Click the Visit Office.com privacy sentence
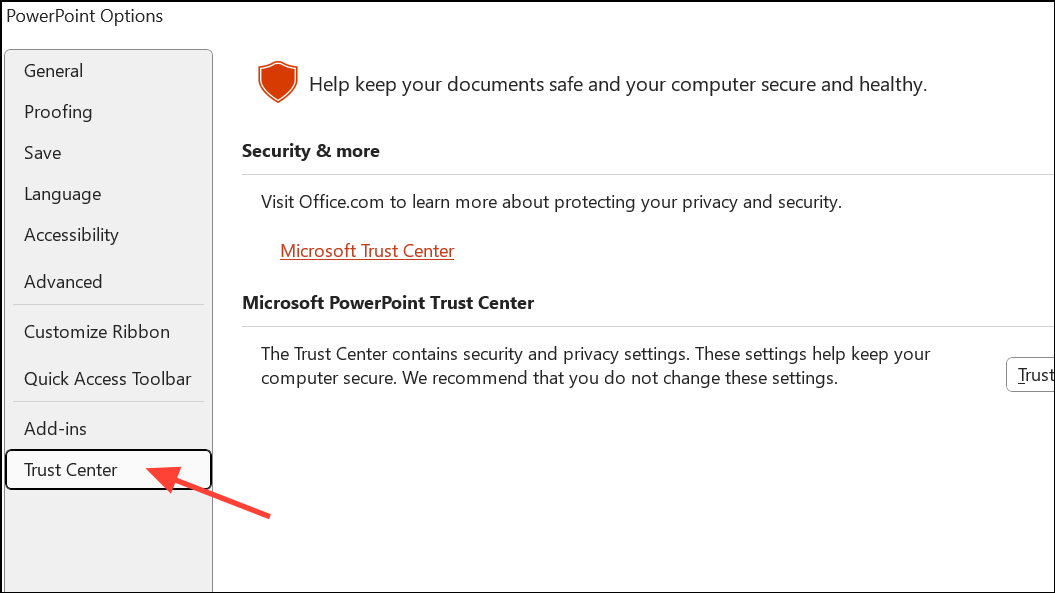This screenshot has width=1055, height=593. [551, 202]
